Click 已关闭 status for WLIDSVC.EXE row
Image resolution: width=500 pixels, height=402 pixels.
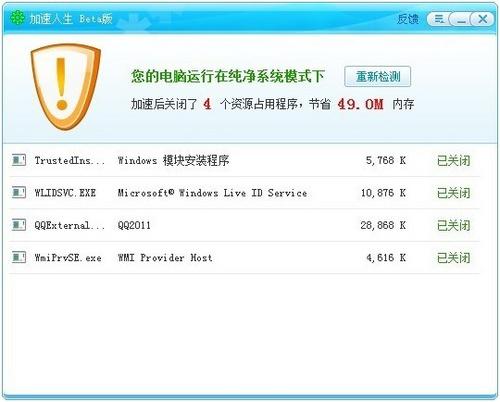[x=453, y=193]
